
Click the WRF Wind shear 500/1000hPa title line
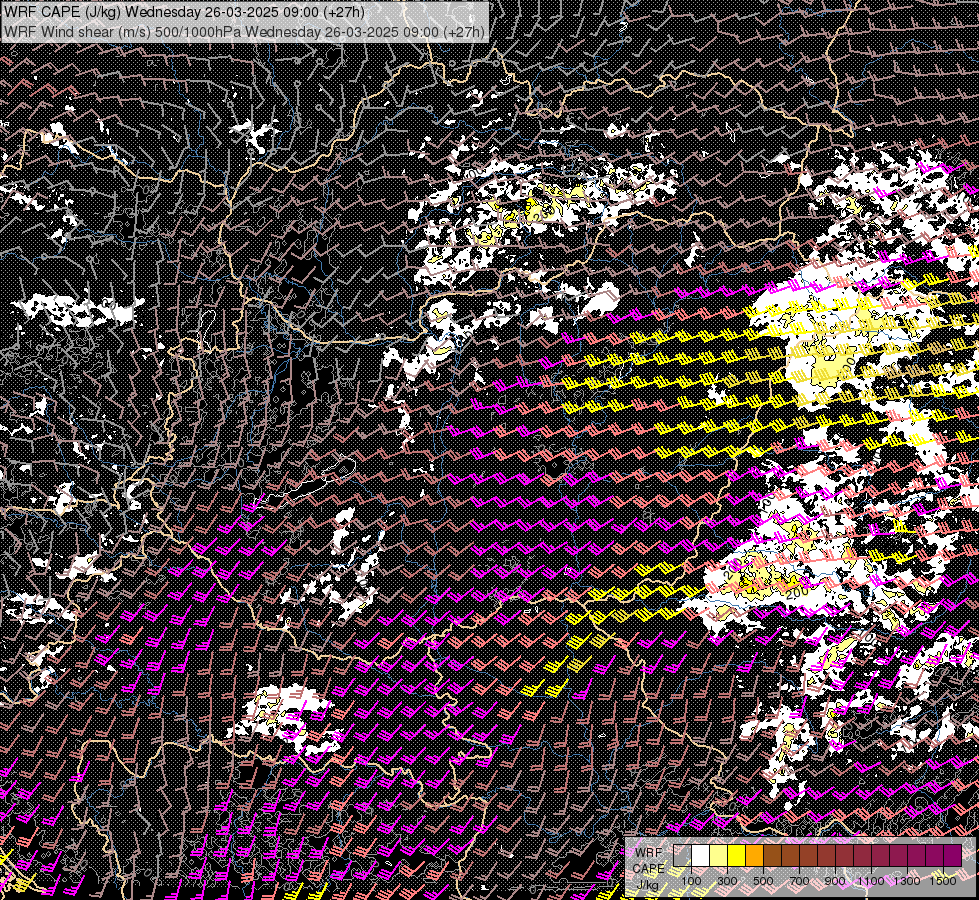coord(244,32)
